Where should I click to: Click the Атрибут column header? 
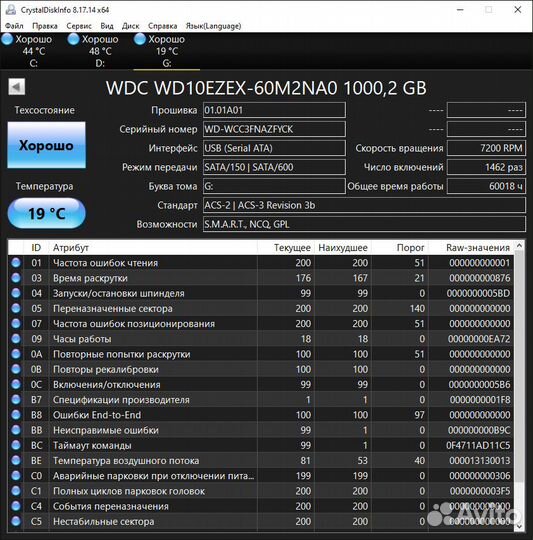pyautogui.click(x=153, y=248)
